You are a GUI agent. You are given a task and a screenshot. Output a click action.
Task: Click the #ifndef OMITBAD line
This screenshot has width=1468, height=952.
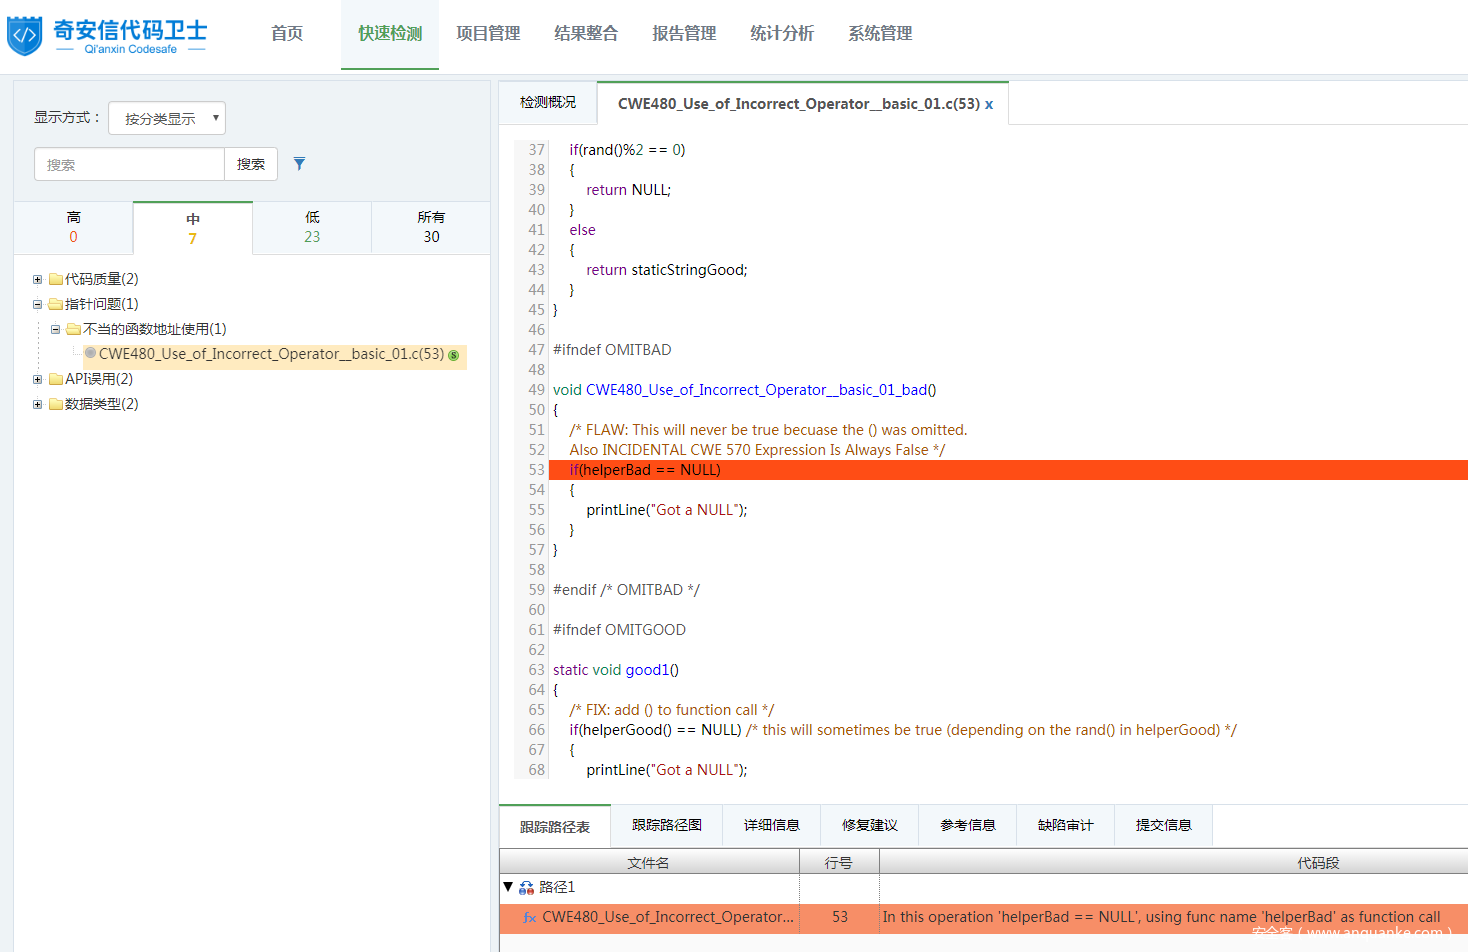(x=612, y=350)
